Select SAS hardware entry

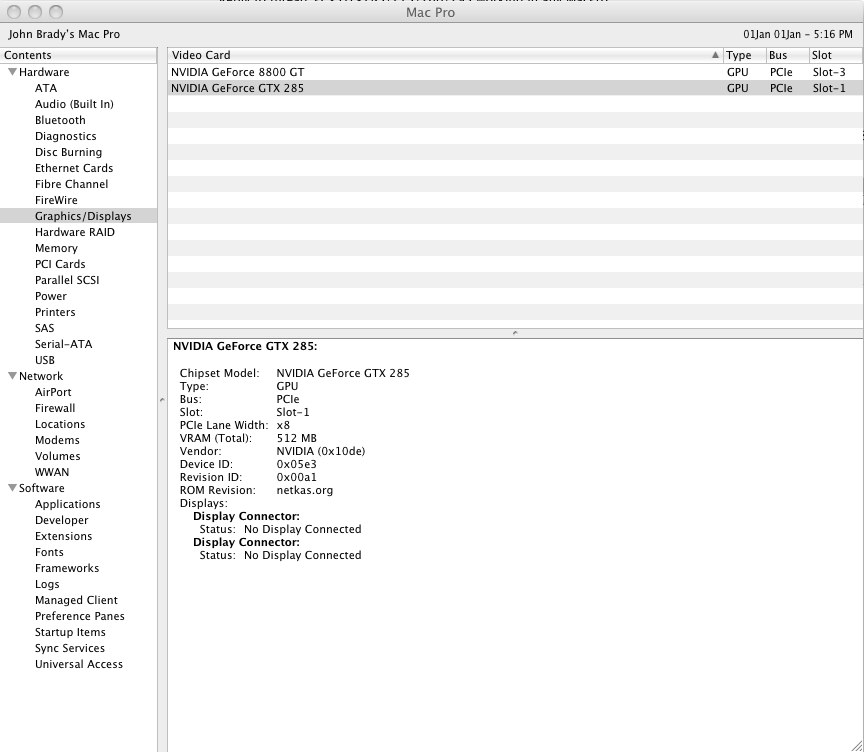45,328
